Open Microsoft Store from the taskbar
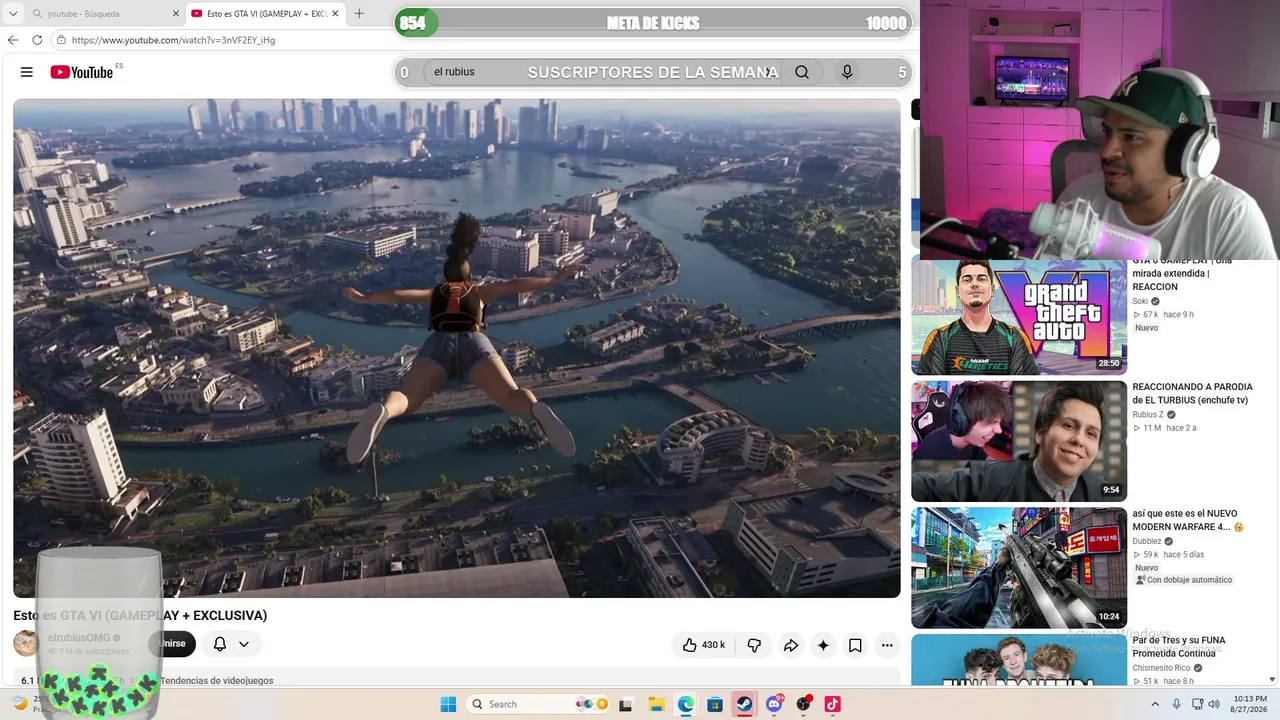Screen dimensions: 1280x720 tap(715, 704)
